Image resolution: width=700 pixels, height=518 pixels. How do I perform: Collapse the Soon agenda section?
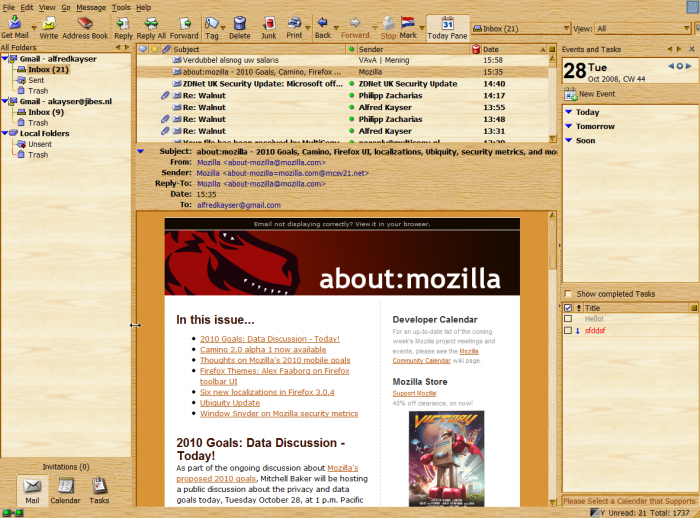569,141
